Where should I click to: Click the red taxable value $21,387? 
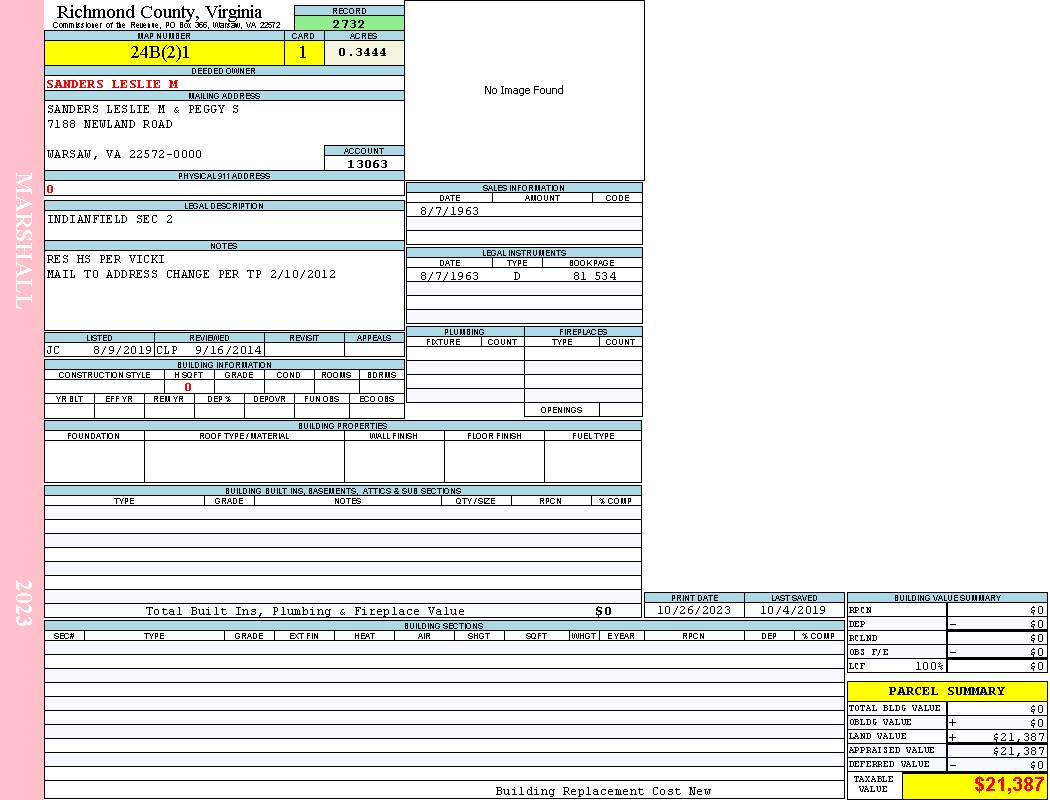click(x=1008, y=785)
